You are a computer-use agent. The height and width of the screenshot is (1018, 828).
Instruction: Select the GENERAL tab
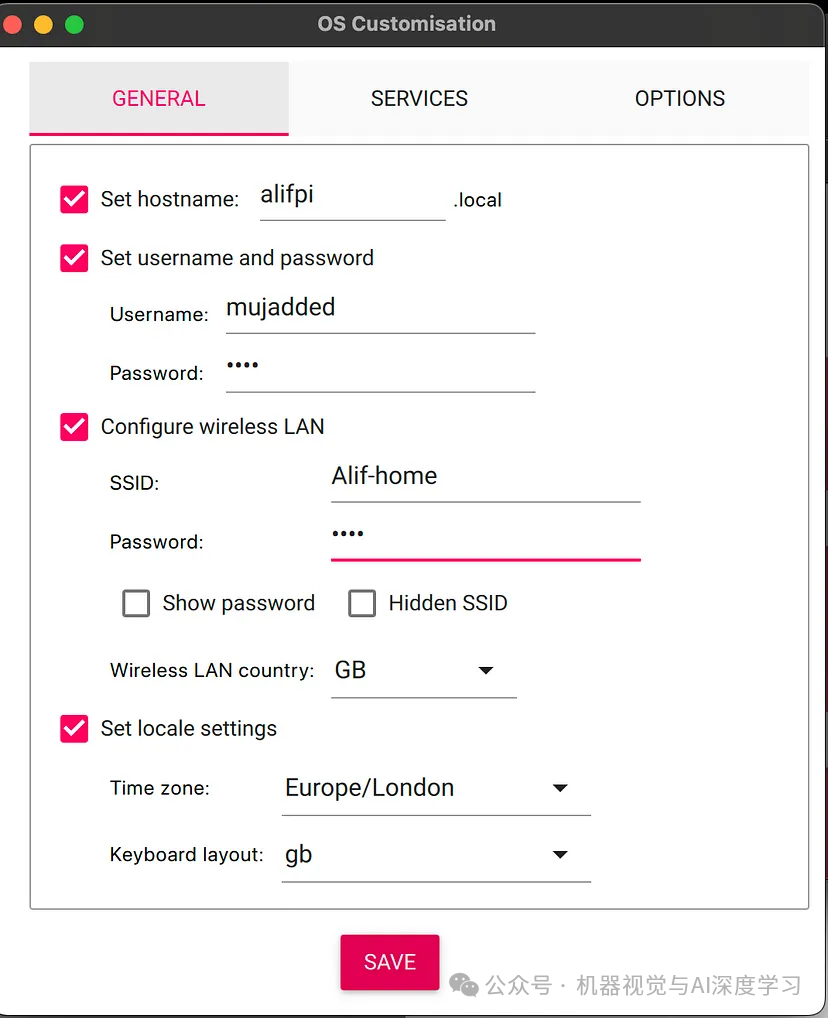[158, 98]
